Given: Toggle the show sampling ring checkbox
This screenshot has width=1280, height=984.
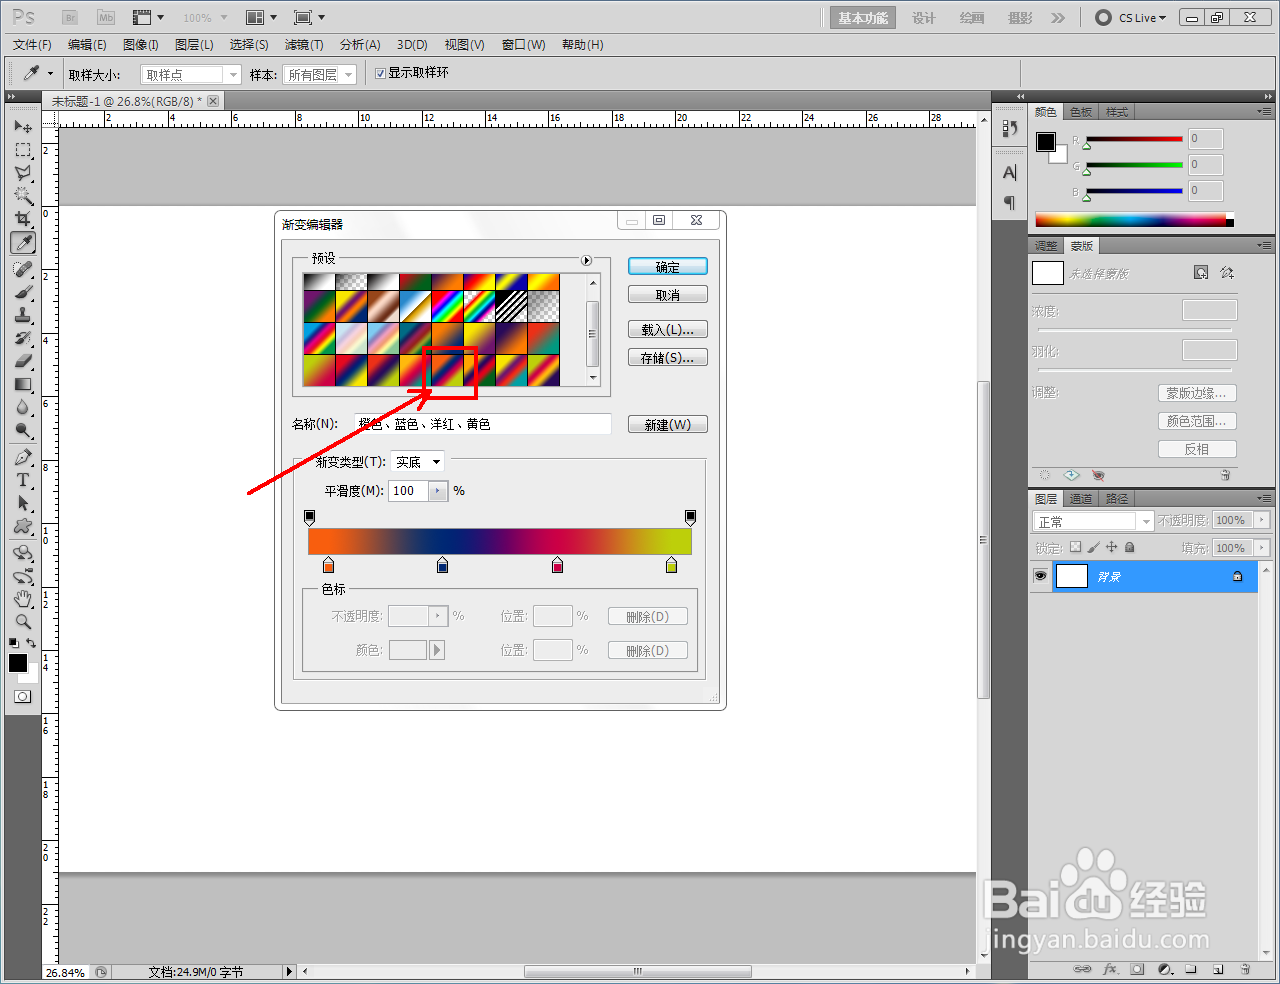Looking at the screenshot, I should point(380,73).
